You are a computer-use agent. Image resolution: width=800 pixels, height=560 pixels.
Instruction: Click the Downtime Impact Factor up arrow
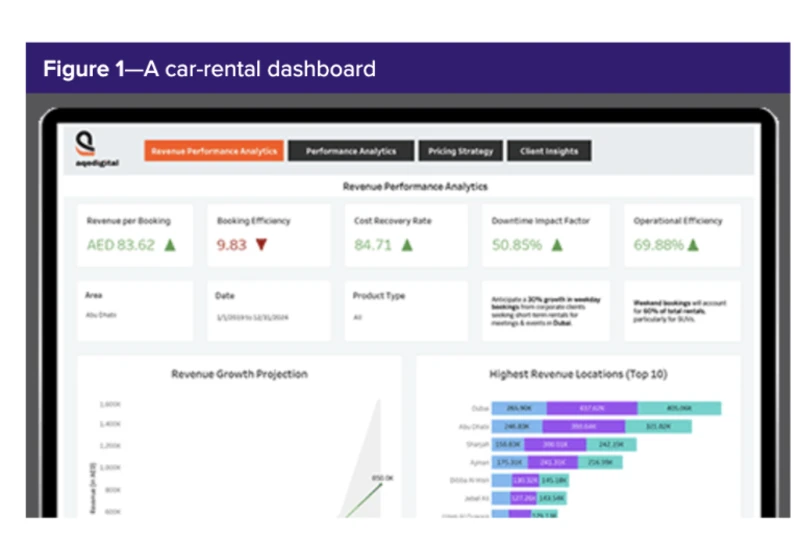point(557,245)
